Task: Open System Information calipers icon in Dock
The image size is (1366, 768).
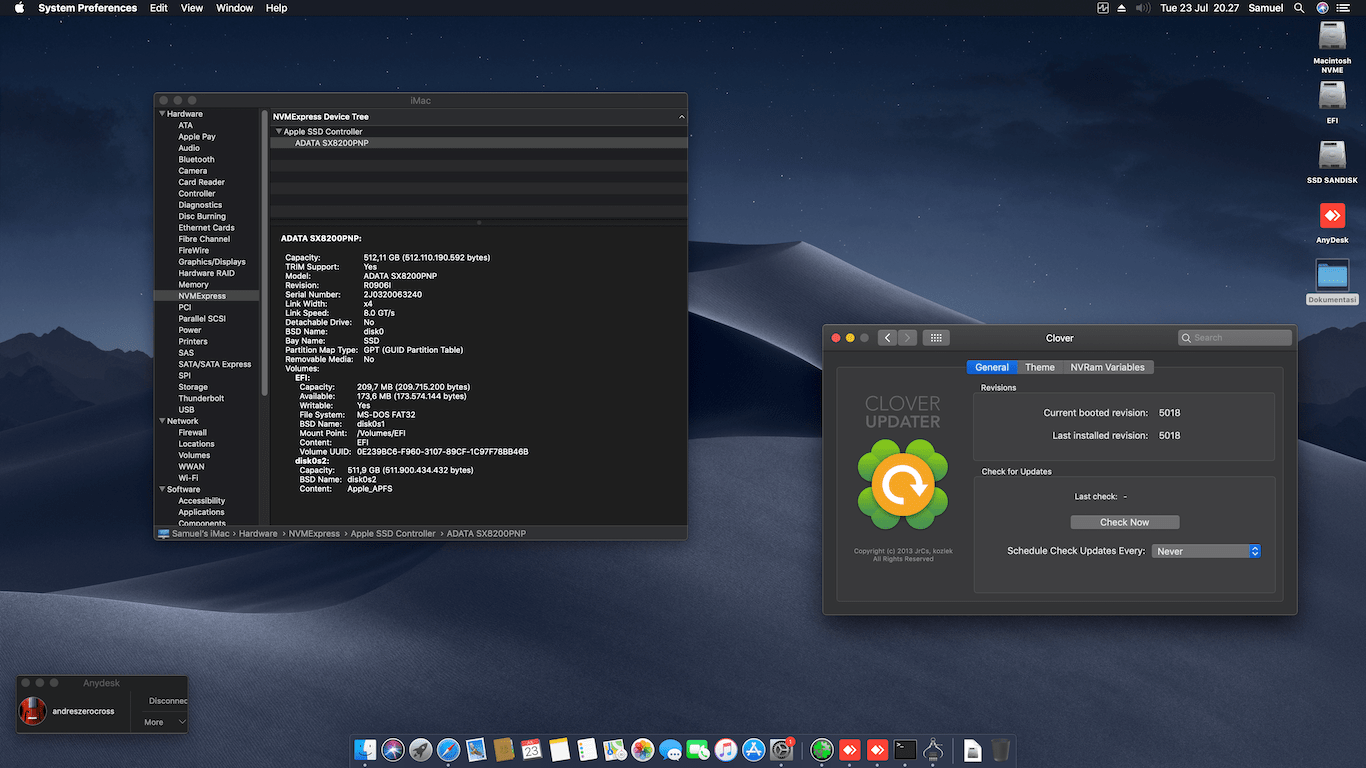Action: (x=933, y=749)
